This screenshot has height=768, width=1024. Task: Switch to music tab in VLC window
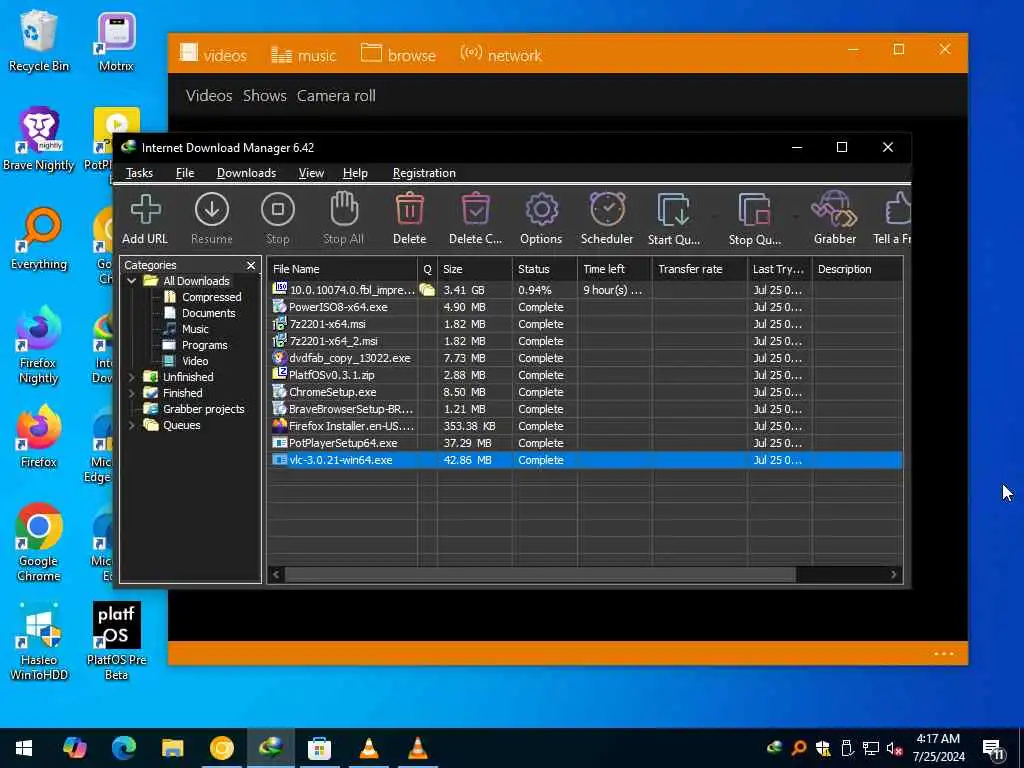(x=304, y=55)
